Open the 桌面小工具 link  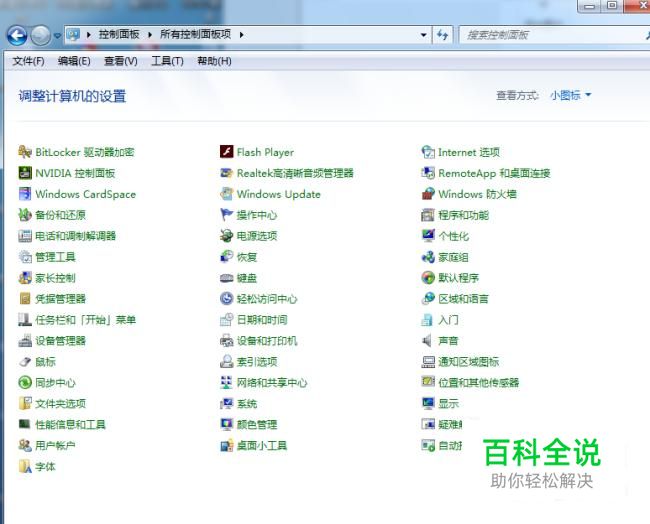[x=262, y=446]
